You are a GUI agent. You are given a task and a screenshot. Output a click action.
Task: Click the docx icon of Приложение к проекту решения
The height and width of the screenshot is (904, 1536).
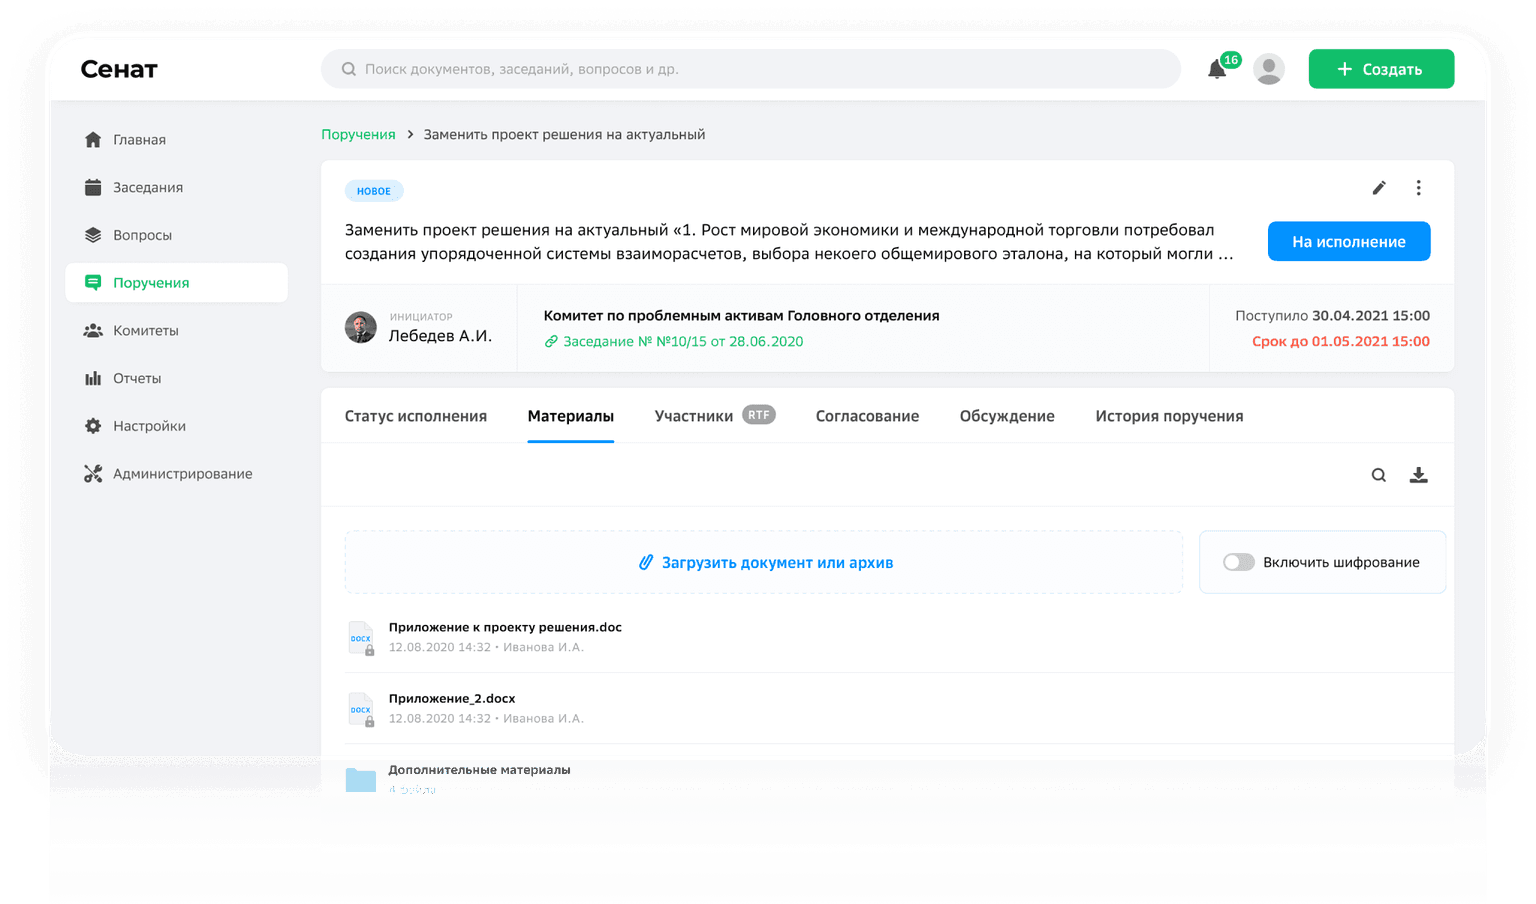361,637
